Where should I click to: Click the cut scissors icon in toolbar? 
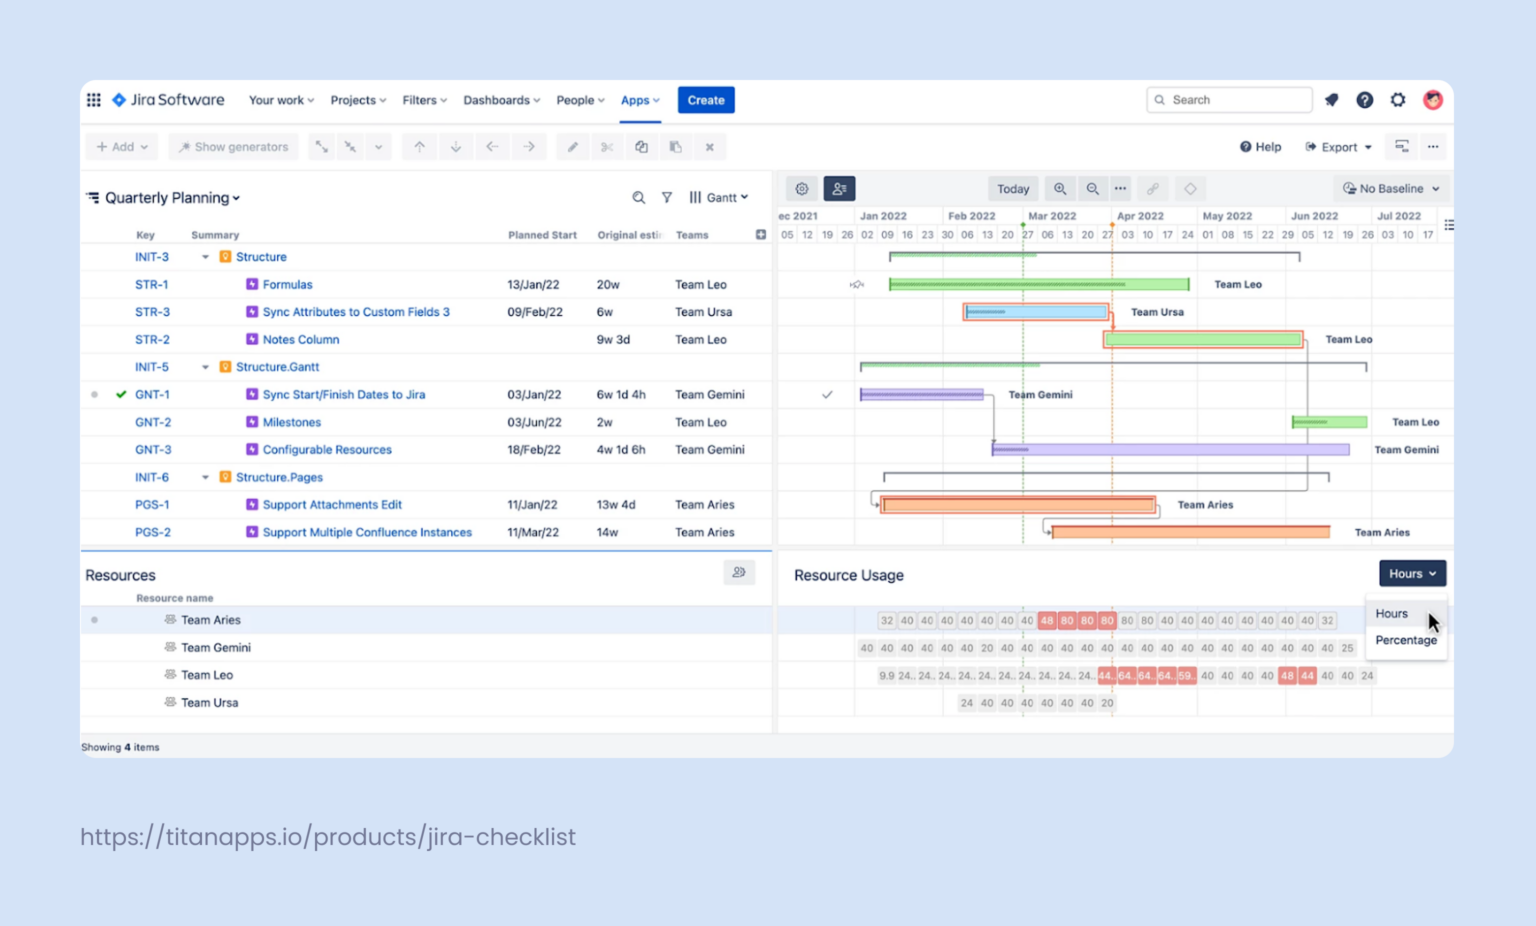tap(607, 147)
